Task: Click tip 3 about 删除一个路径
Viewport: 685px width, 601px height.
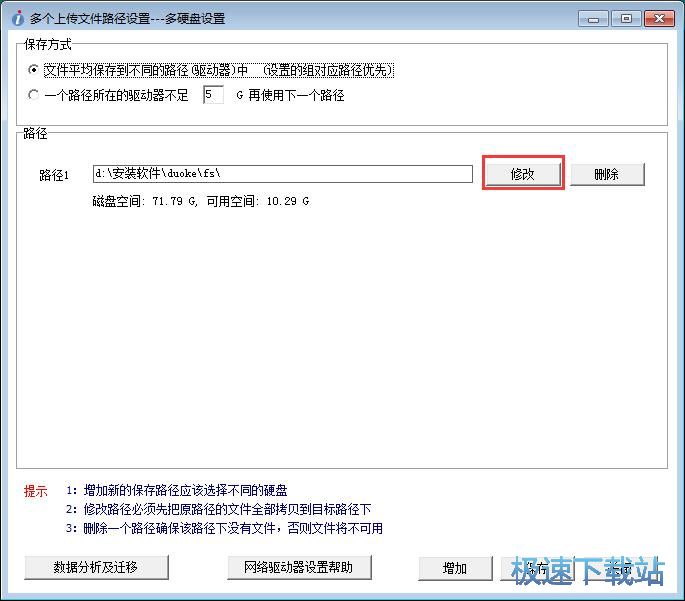Action: coord(224,528)
